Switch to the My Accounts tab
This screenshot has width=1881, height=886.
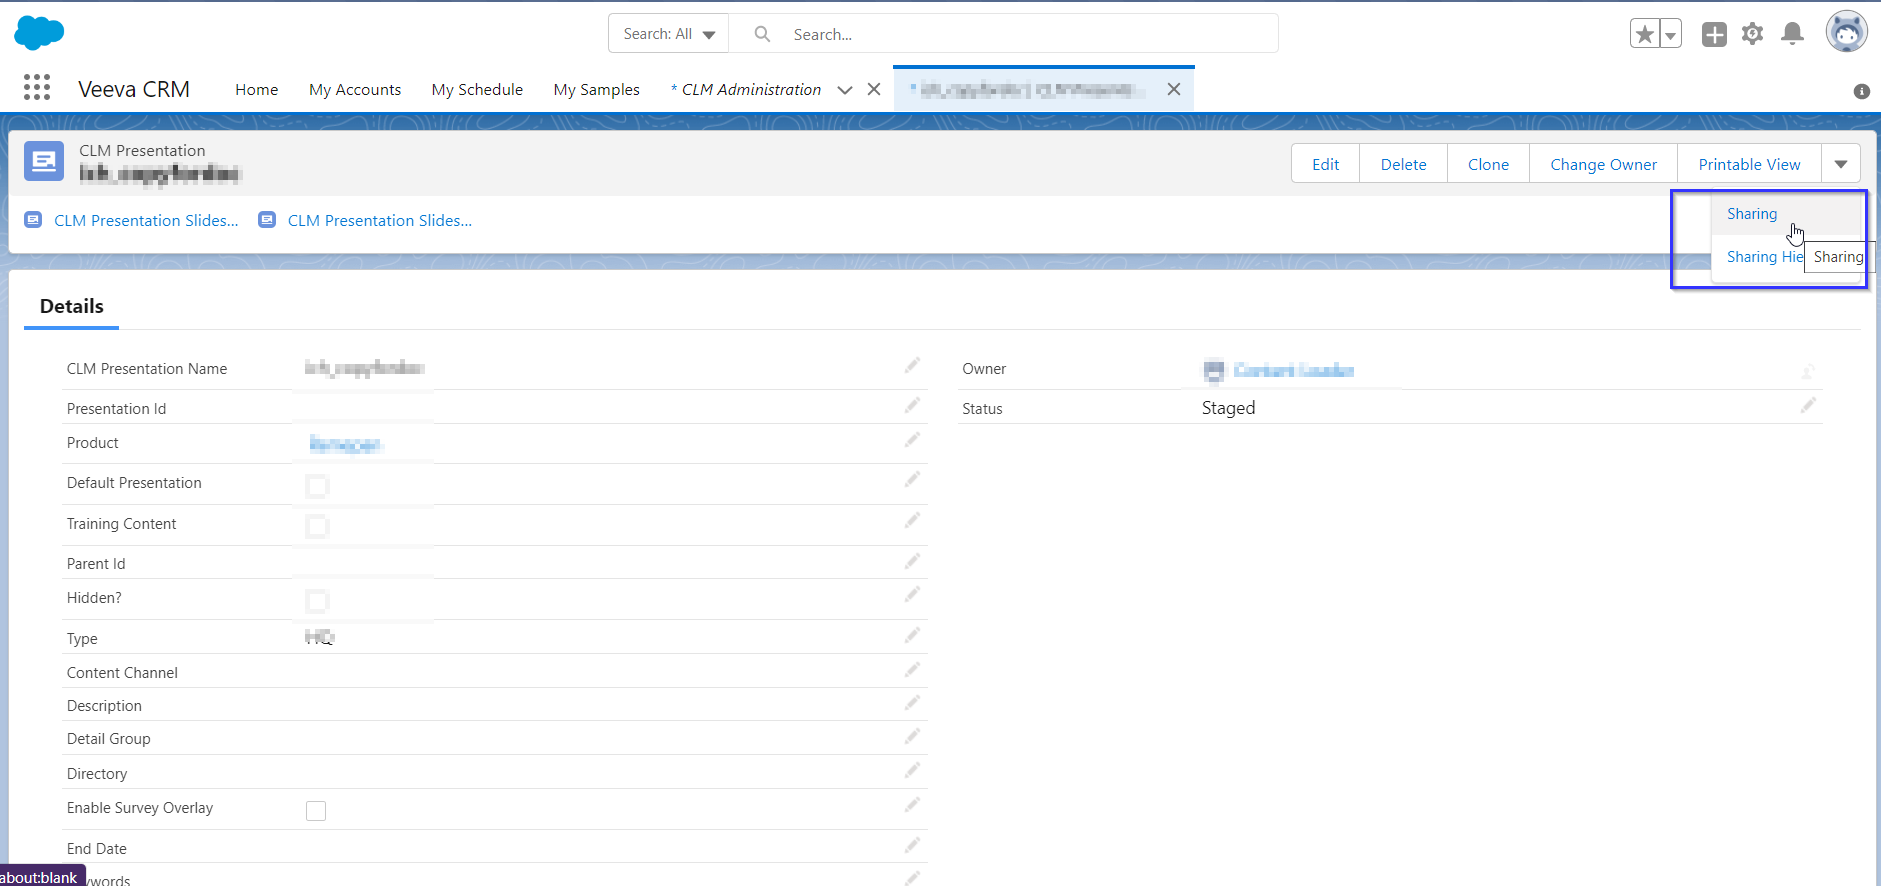coord(355,90)
